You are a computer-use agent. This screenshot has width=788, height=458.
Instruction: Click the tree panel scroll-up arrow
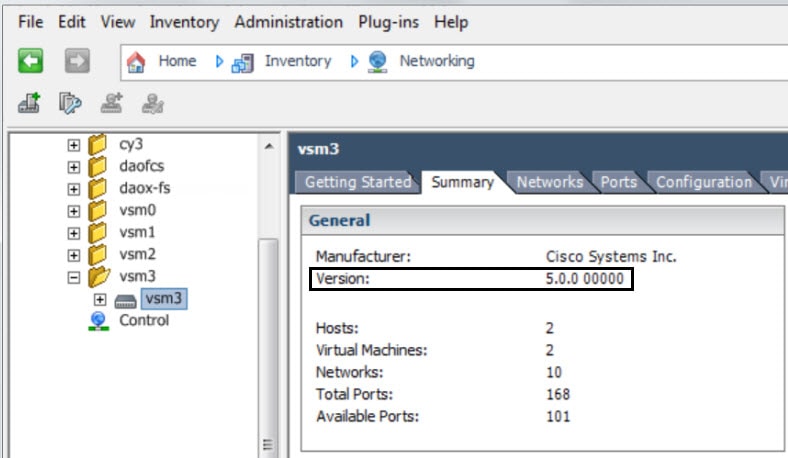tap(268, 147)
